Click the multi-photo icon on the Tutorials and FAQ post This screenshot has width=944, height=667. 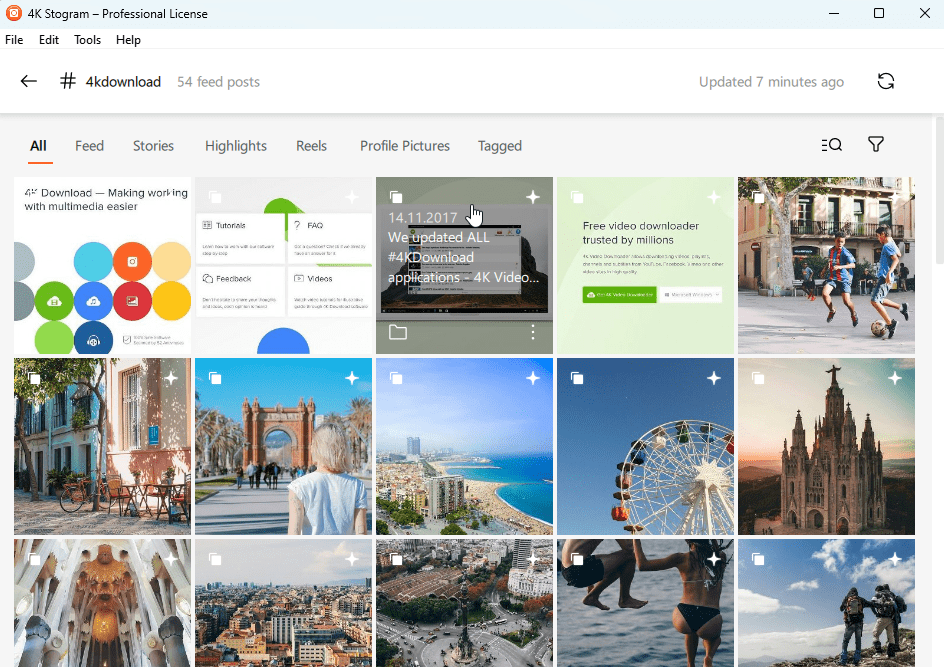point(215,197)
